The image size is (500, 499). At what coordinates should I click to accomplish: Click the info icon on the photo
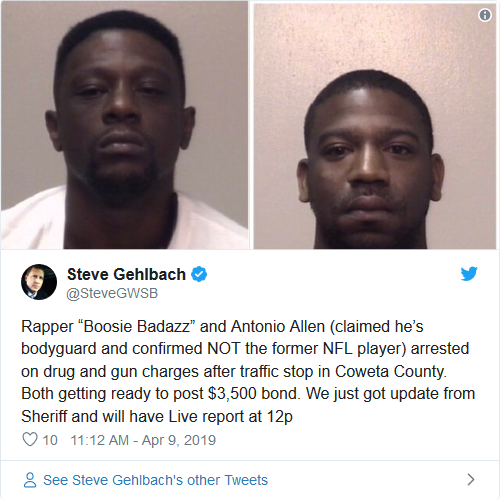click(x=485, y=15)
